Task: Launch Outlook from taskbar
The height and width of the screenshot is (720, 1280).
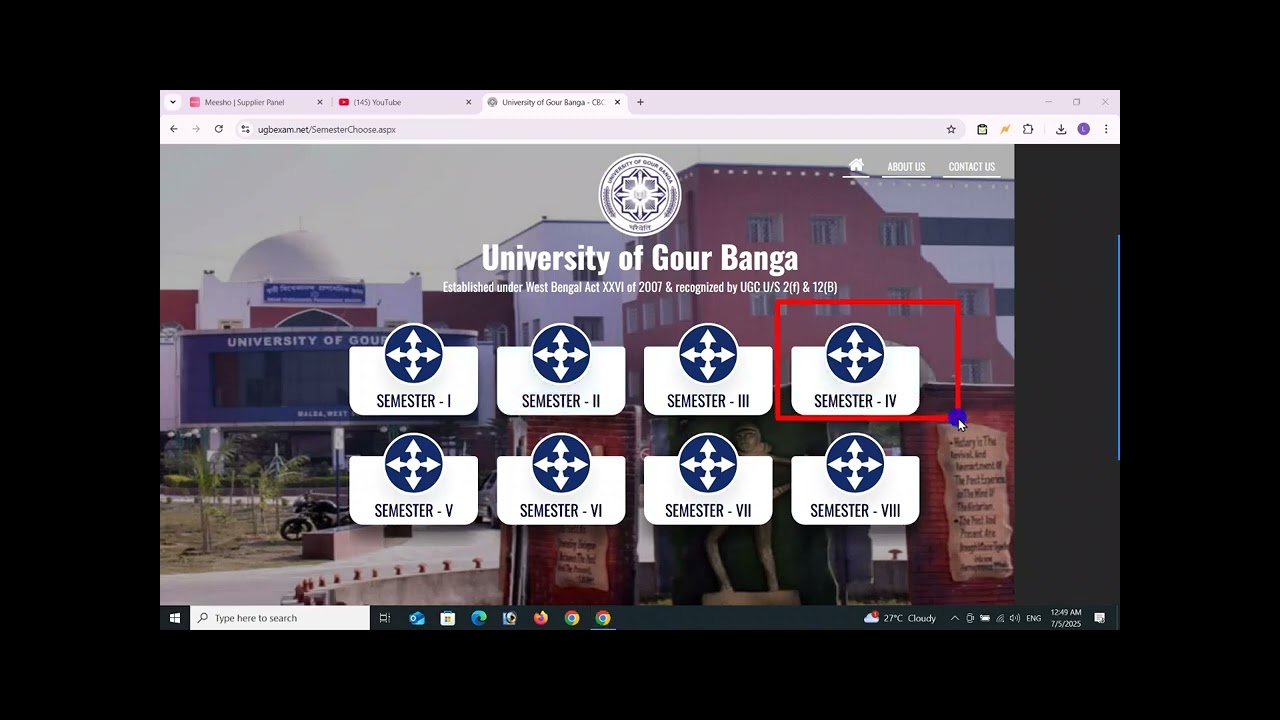Action: click(417, 618)
